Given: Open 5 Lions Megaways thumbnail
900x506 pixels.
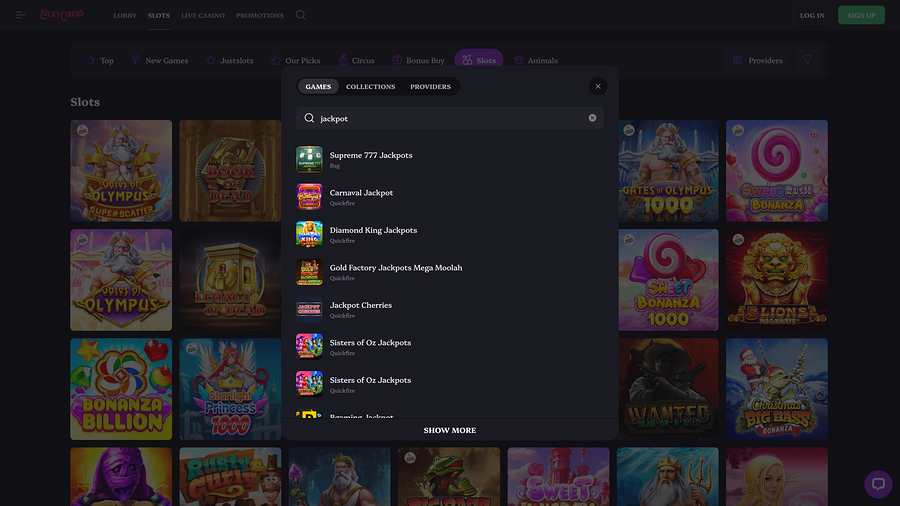Looking at the screenshot, I should click(x=777, y=280).
